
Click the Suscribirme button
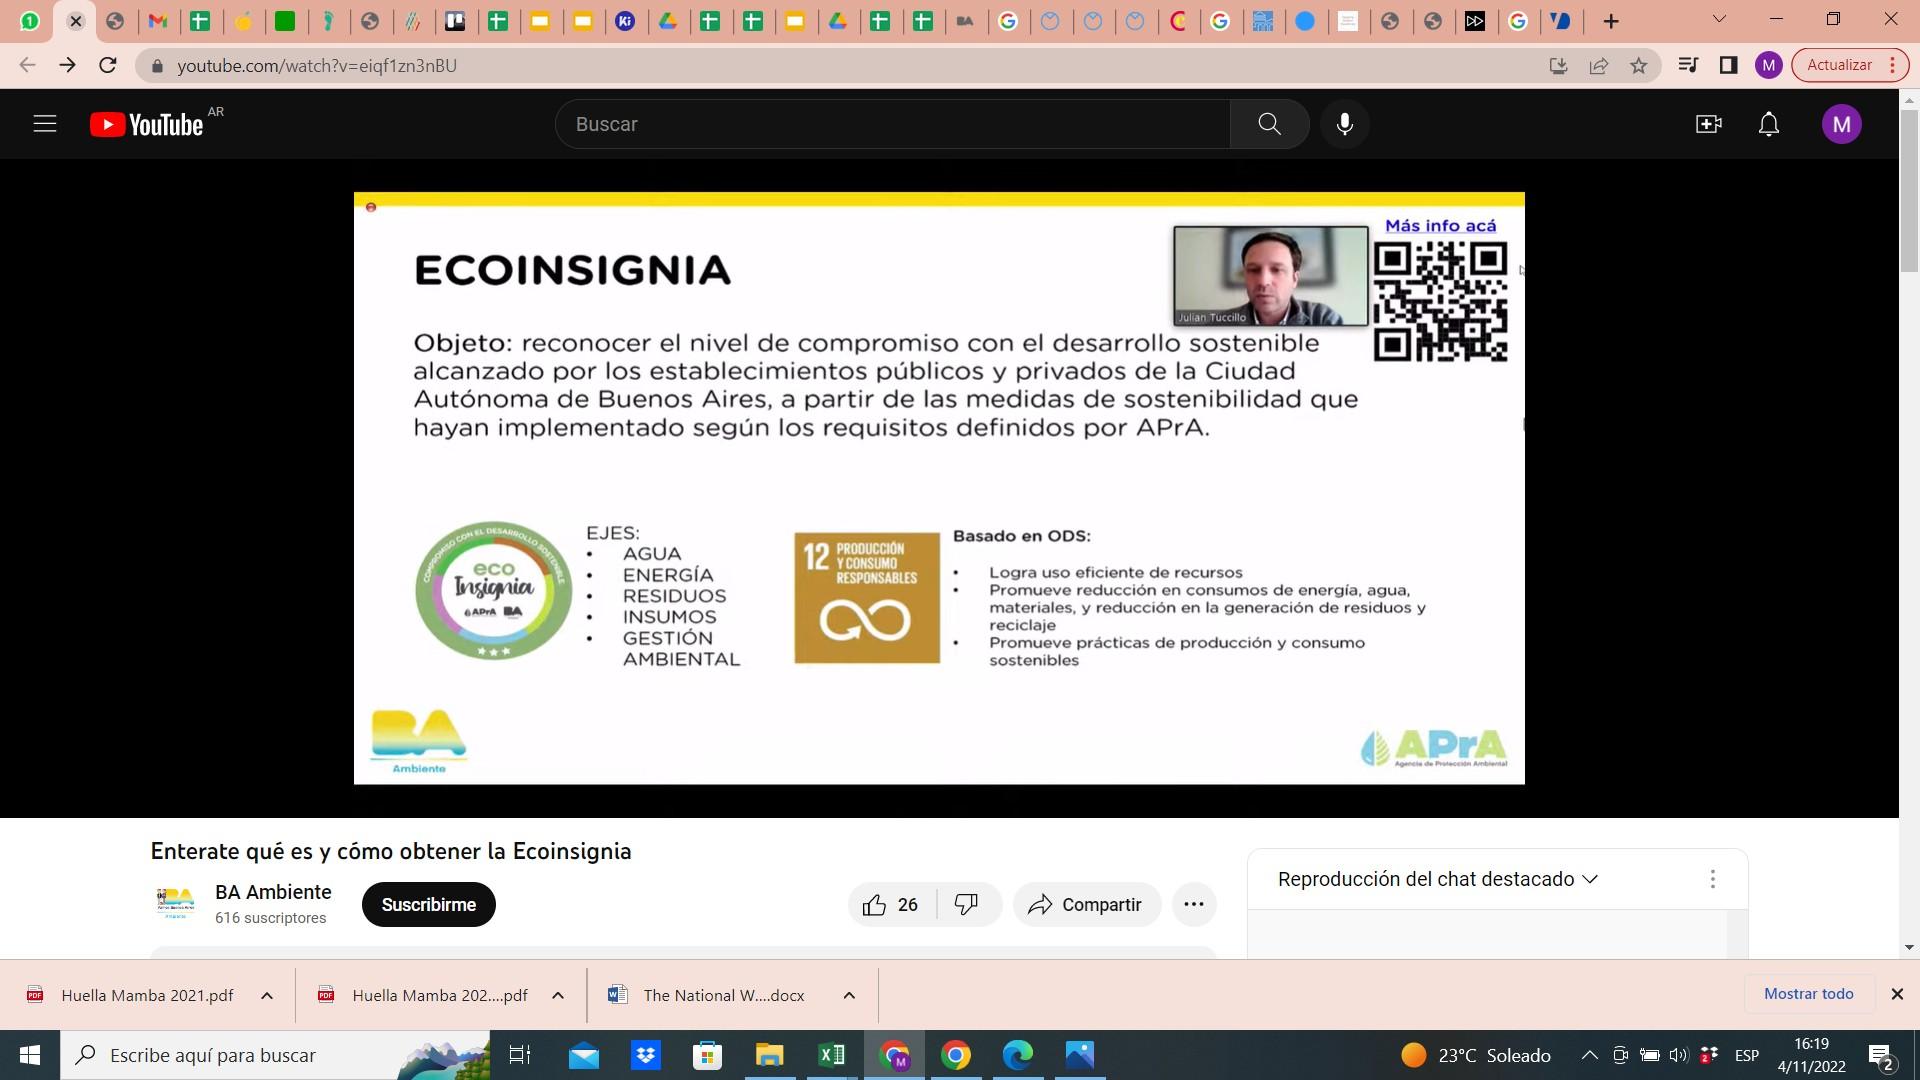(x=428, y=904)
